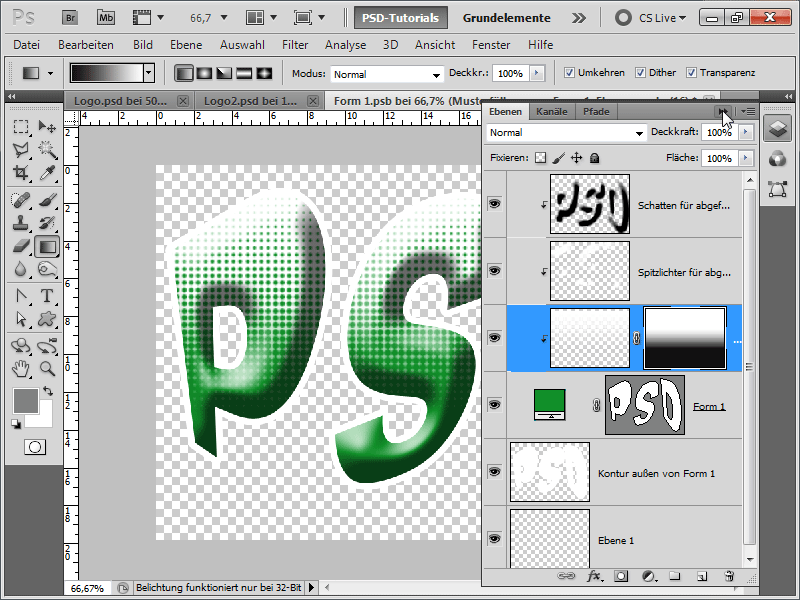Toggle Quick Mask mode

tap(35, 447)
